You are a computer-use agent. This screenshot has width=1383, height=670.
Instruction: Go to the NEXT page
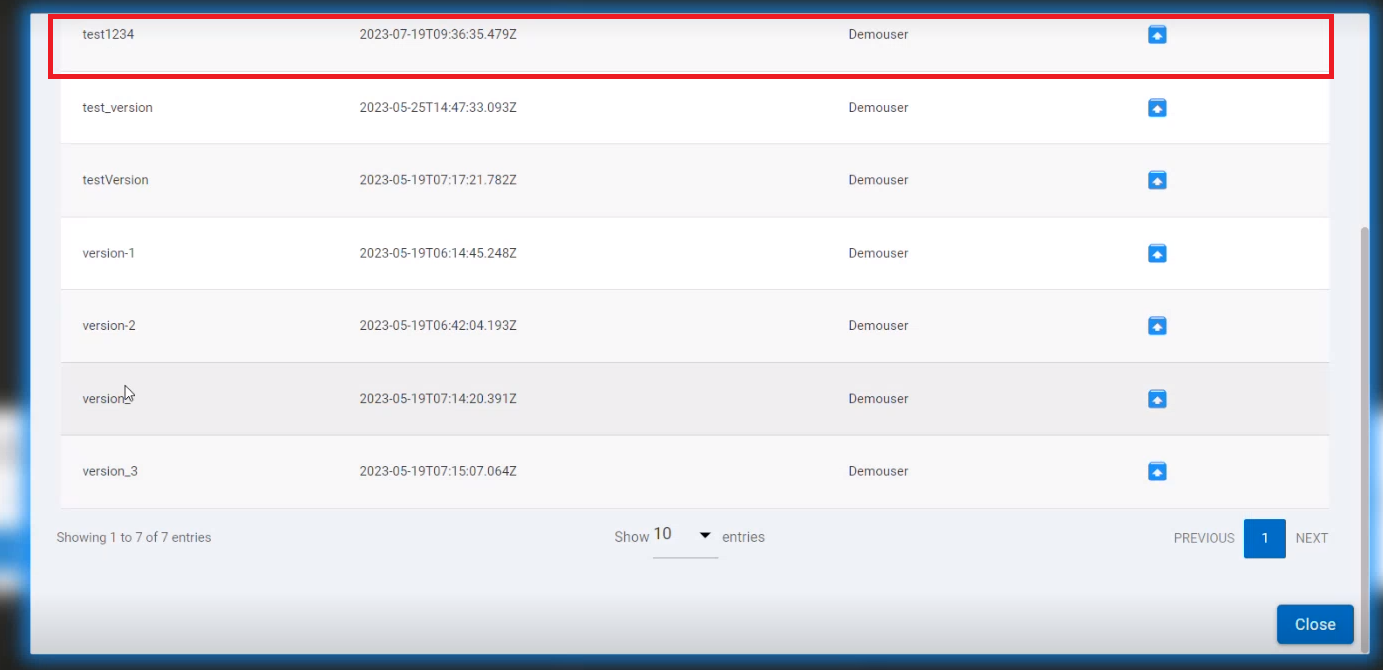[x=1312, y=538]
